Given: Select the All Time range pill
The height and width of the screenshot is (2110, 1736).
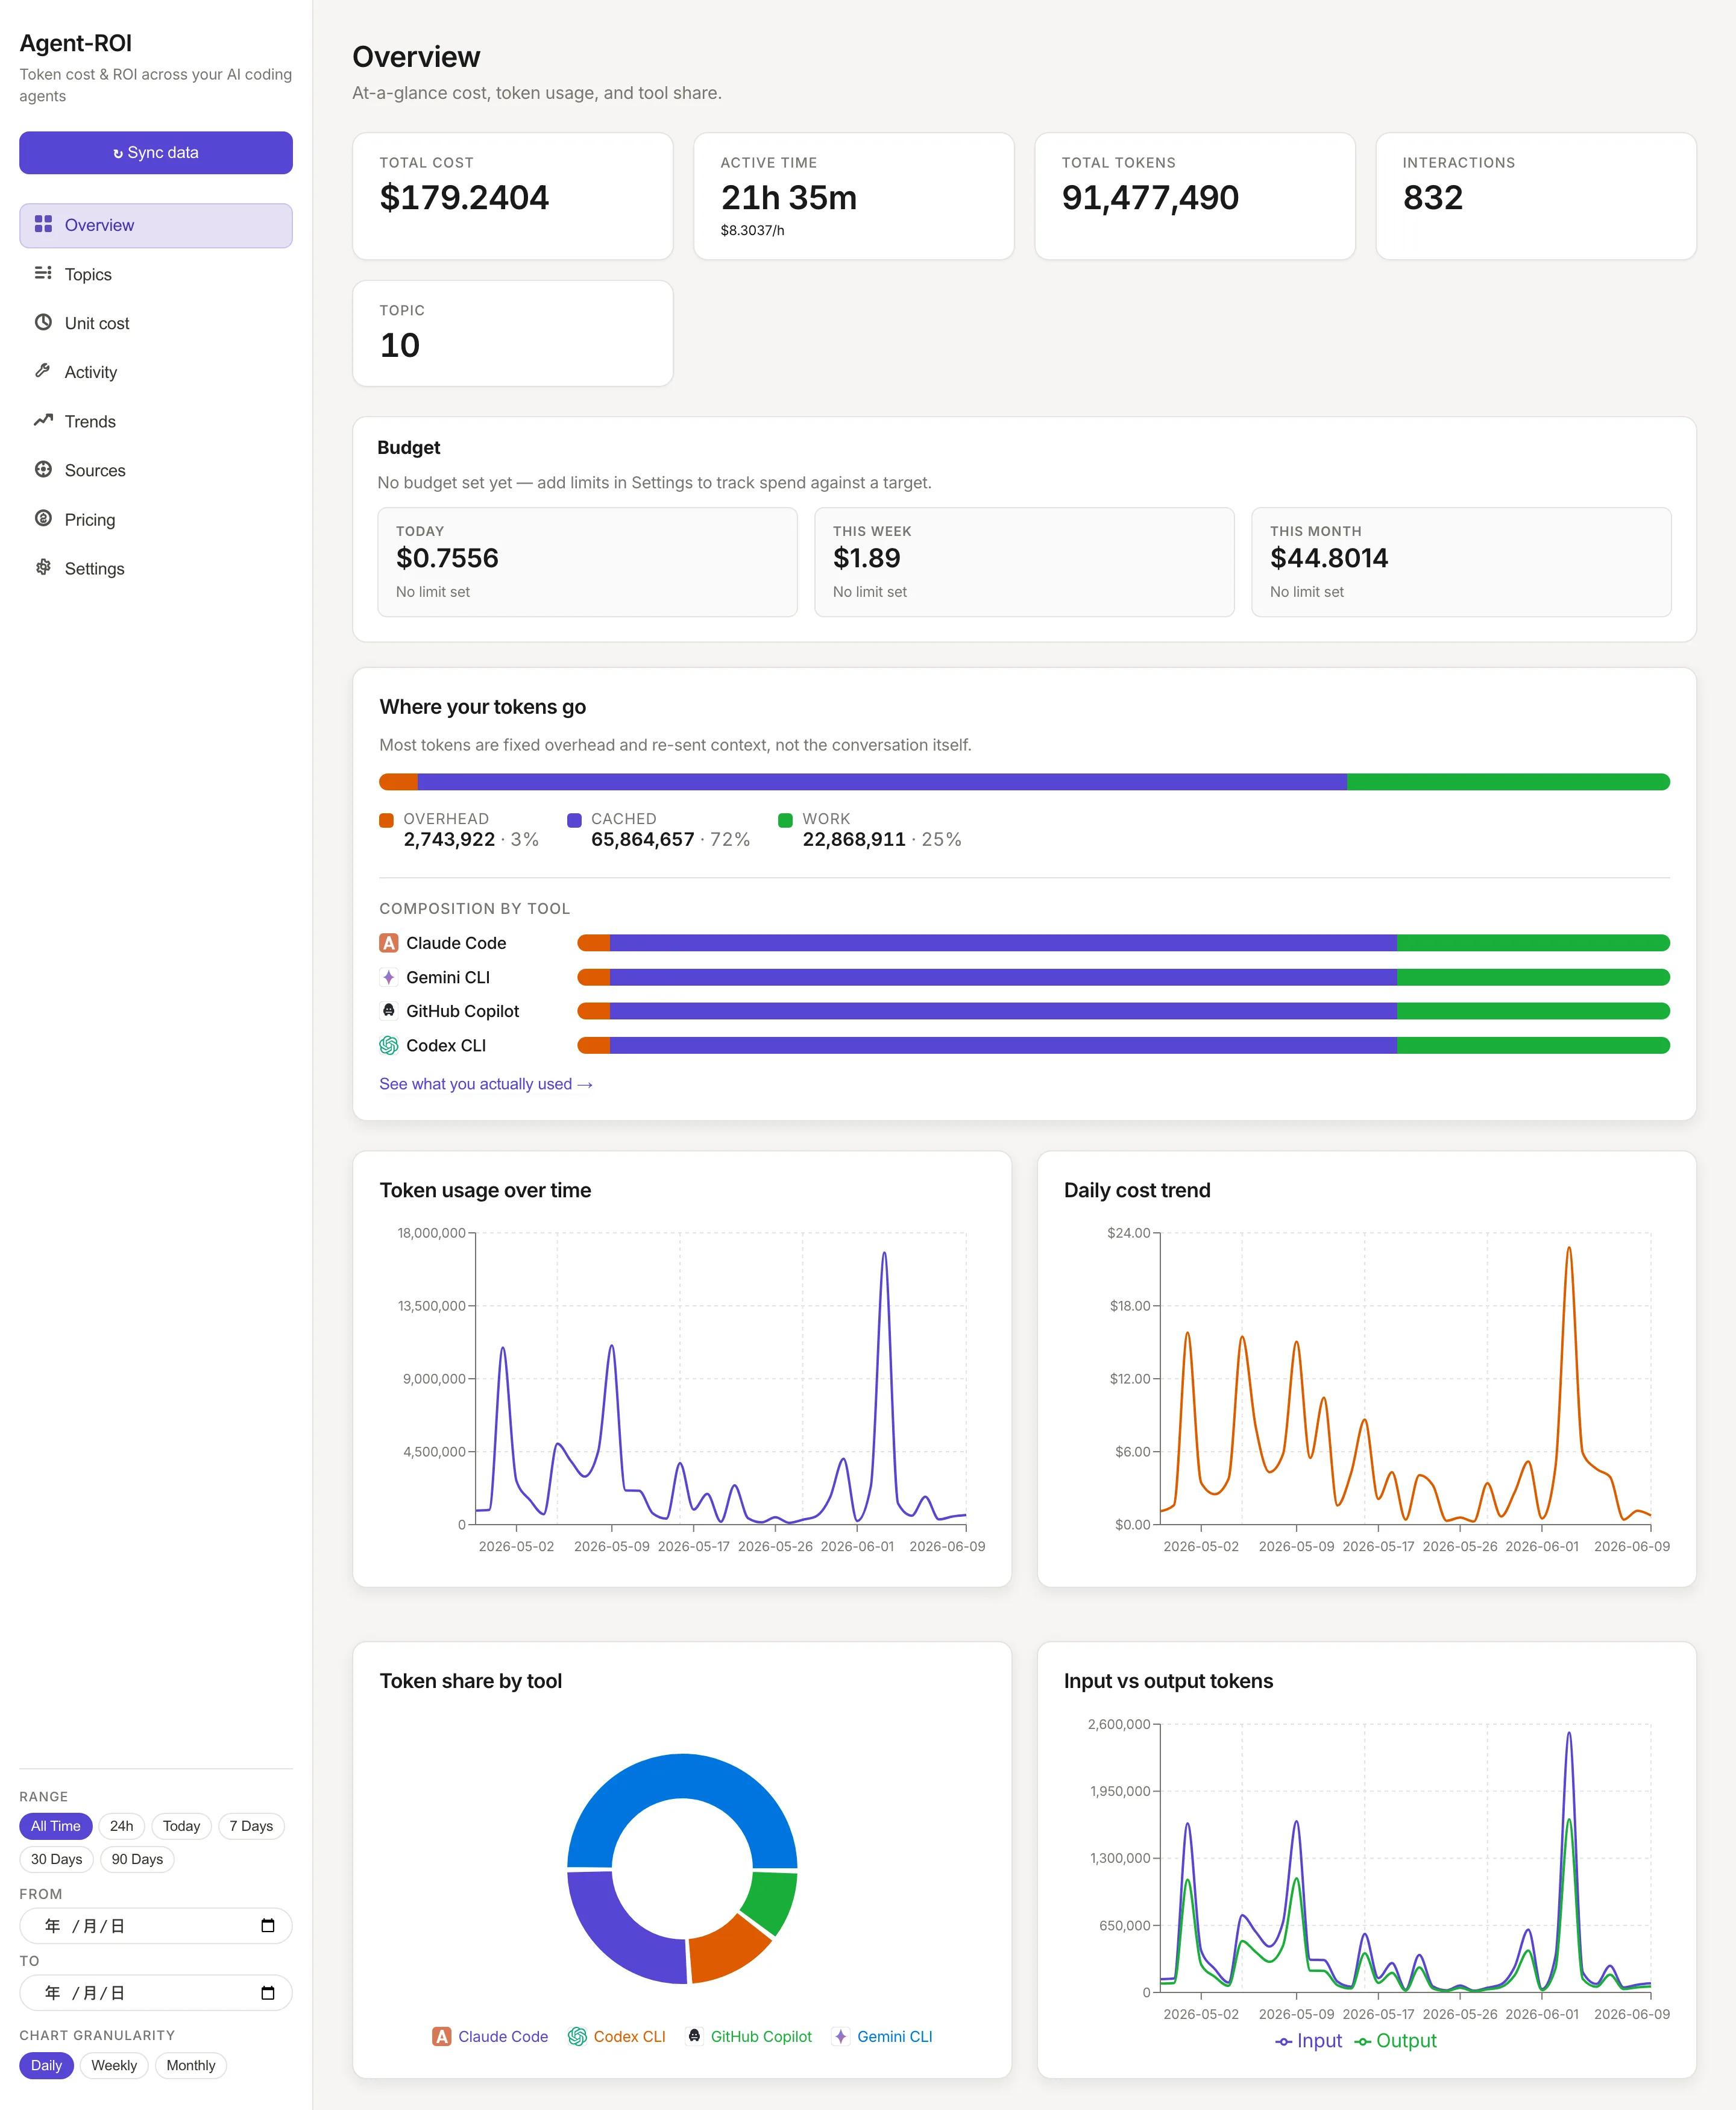Looking at the screenshot, I should click(56, 1826).
